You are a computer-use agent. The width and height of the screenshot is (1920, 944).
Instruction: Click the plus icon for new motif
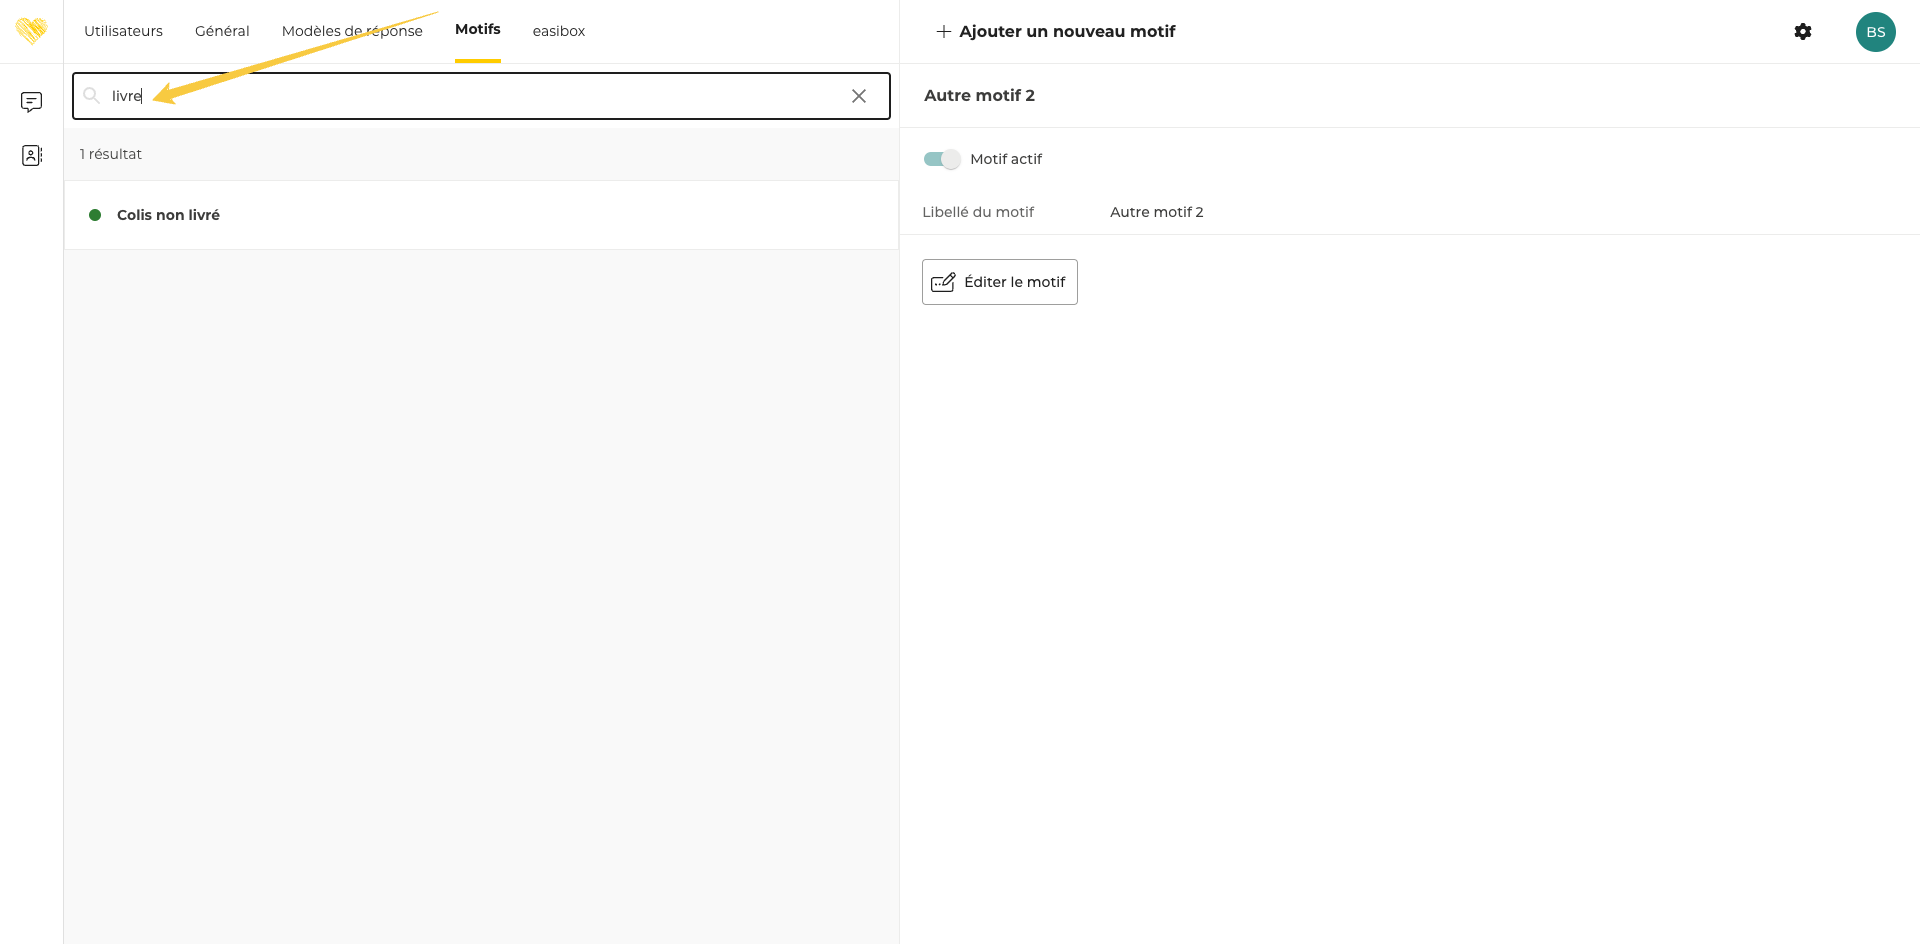pyautogui.click(x=942, y=32)
